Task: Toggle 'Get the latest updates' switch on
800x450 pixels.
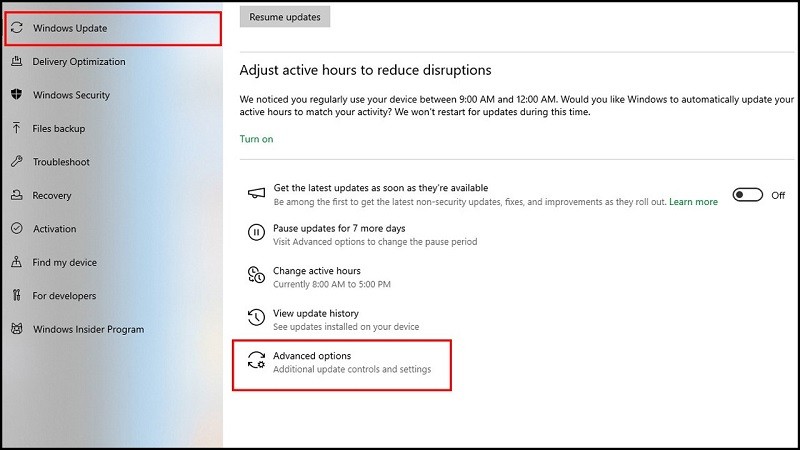Action: pos(747,195)
